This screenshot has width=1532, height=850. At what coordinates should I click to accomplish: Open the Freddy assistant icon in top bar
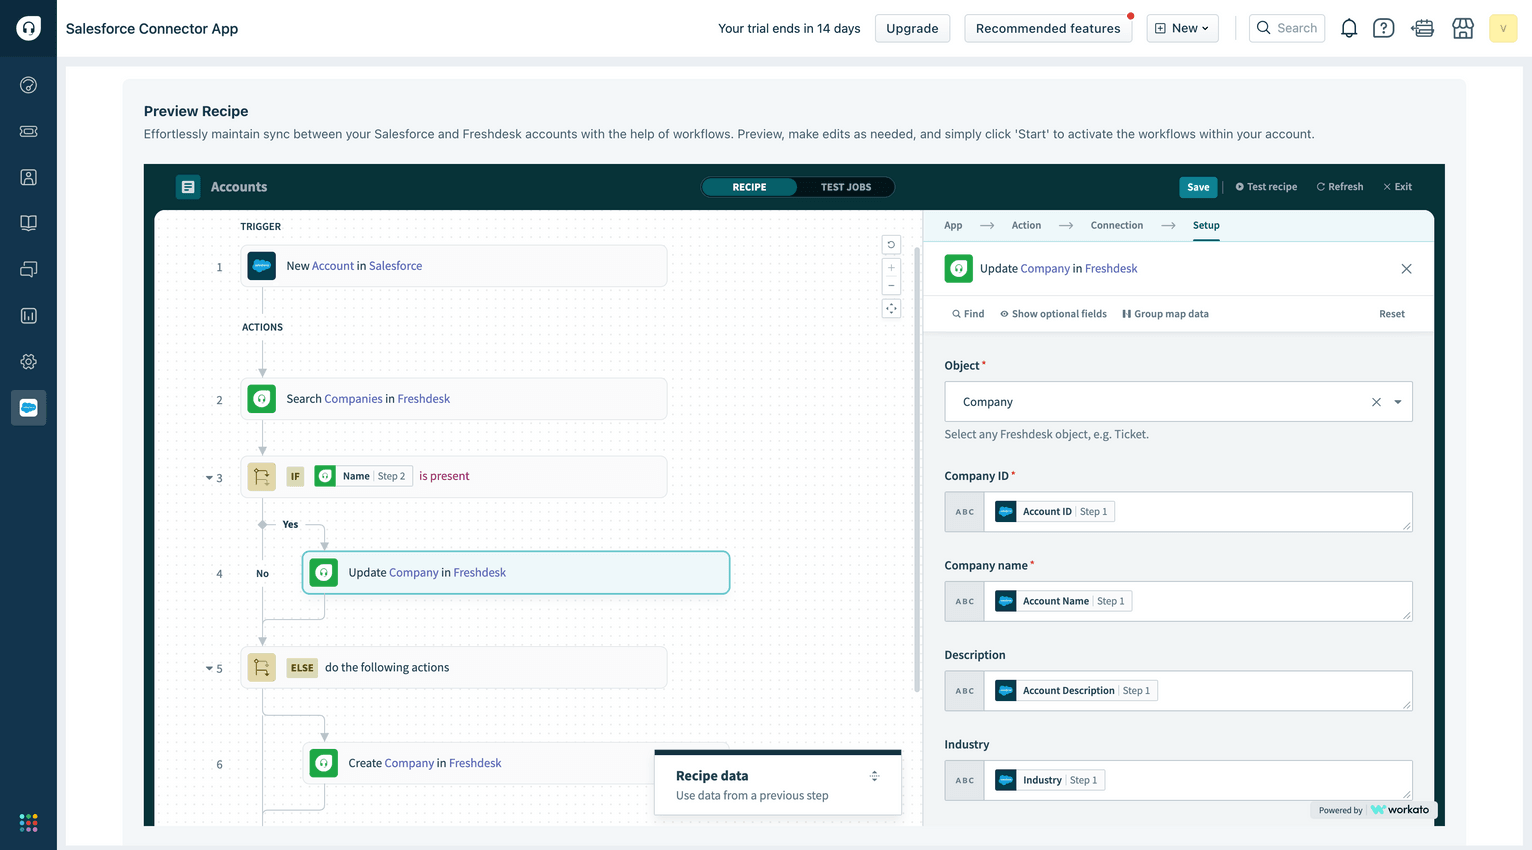click(1422, 28)
